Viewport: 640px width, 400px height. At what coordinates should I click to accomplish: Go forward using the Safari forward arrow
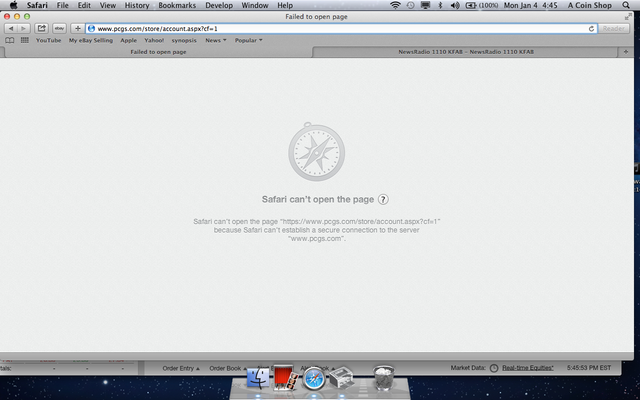[x=23, y=29]
